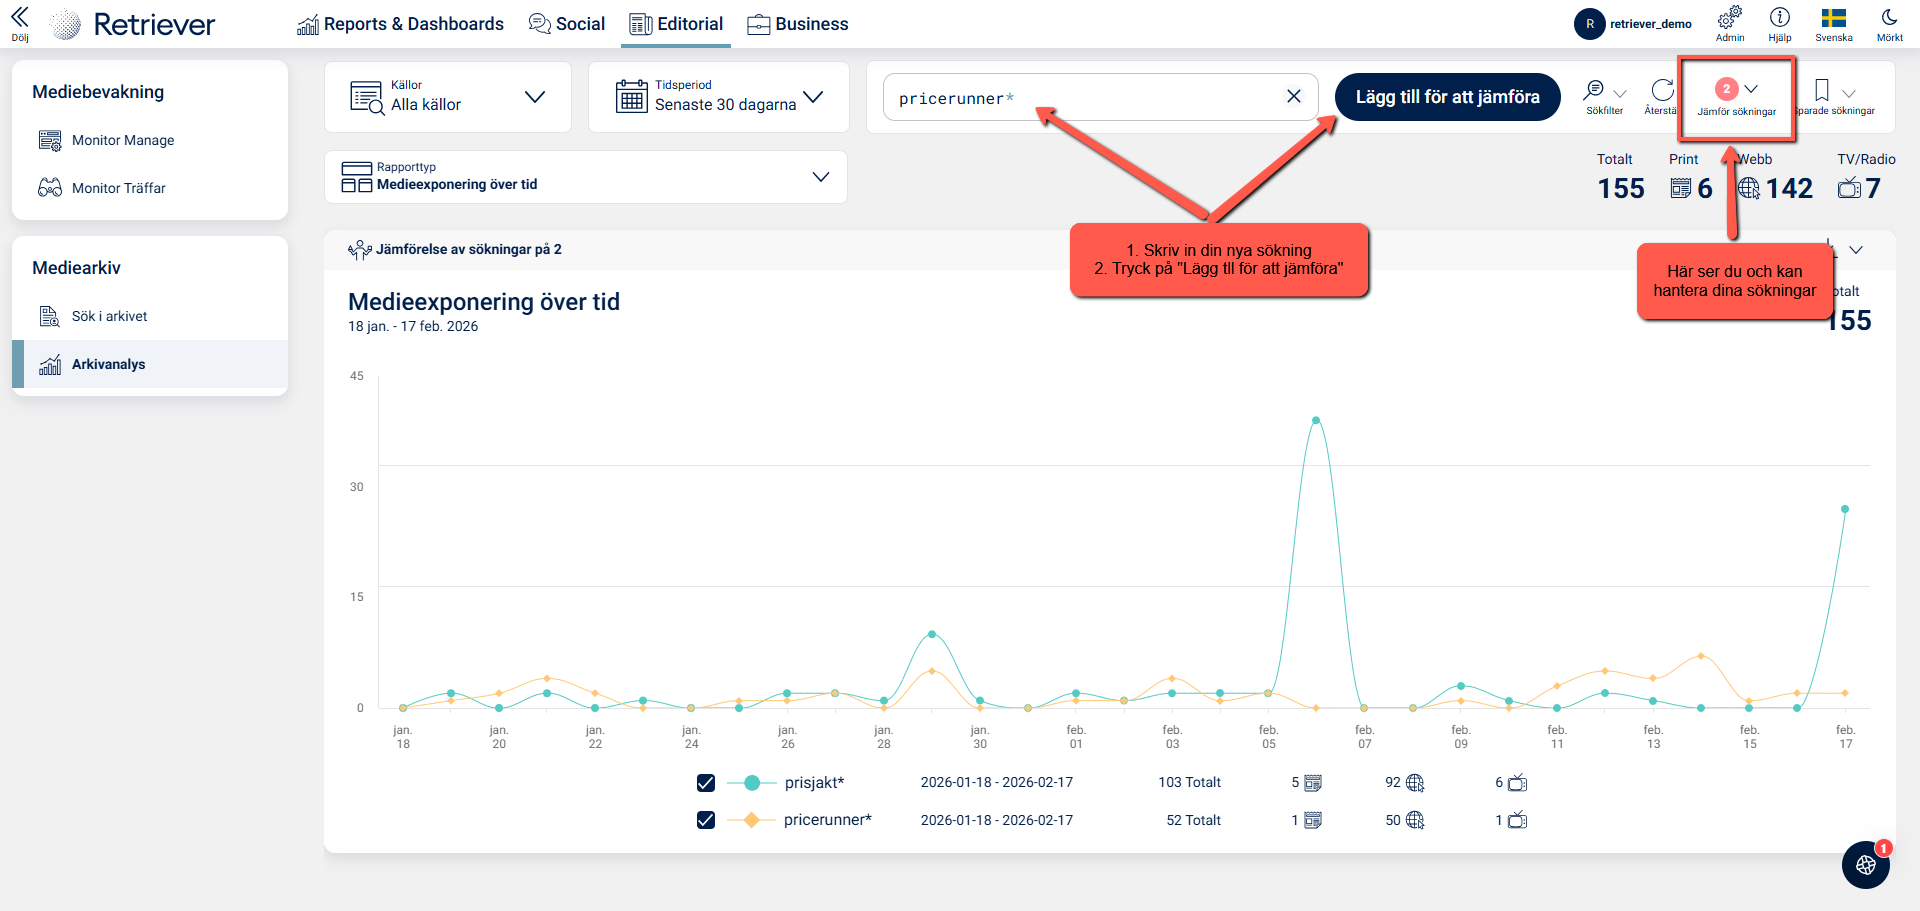Open the Sökfilter options
1920x911 pixels.
point(1605,97)
